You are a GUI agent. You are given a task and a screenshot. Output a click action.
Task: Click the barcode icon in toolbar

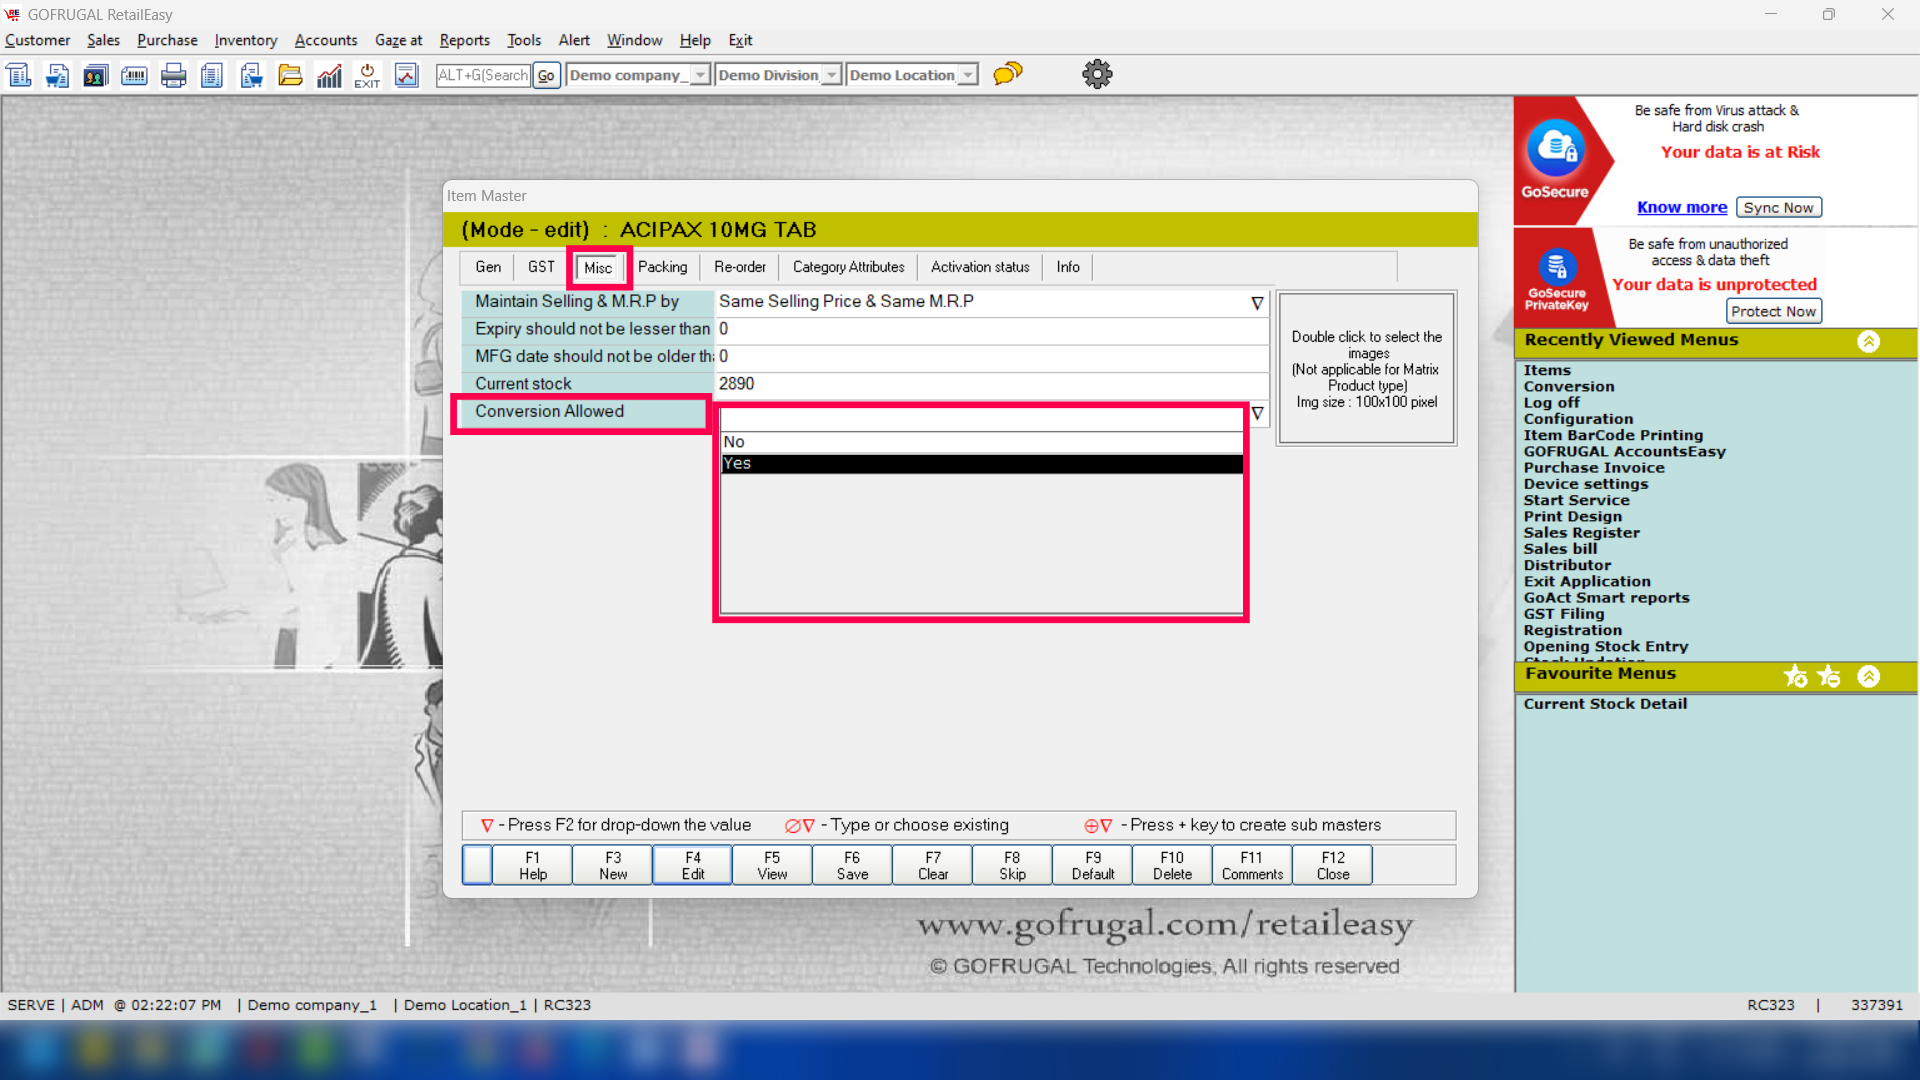[x=134, y=75]
